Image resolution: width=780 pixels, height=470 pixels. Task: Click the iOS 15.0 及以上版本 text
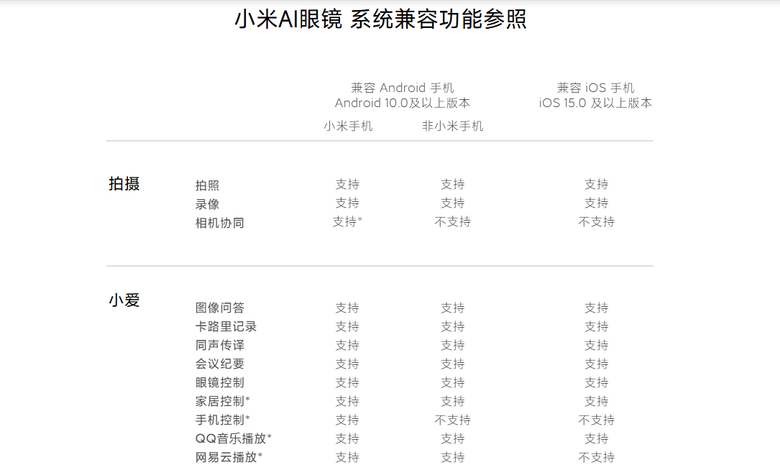pos(595,103)
